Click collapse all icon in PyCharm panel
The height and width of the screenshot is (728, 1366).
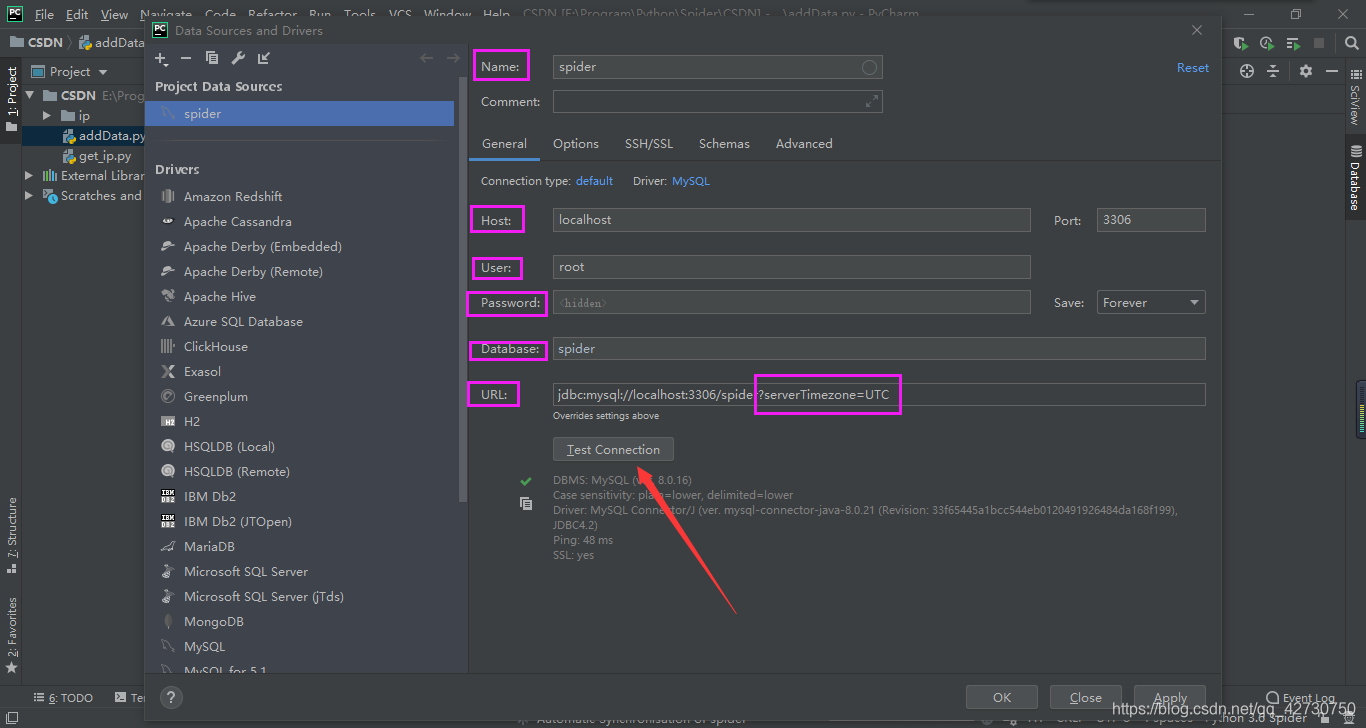click(x=1273, y=71)
